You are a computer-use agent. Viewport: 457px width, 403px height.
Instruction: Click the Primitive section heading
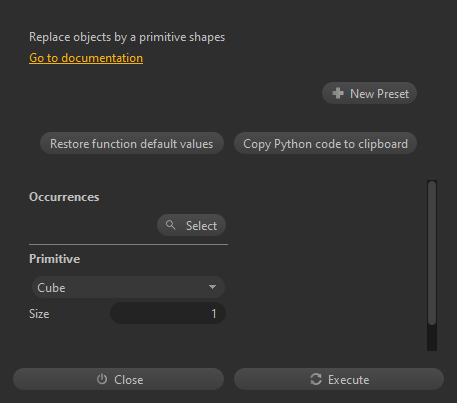coord(54,259)
